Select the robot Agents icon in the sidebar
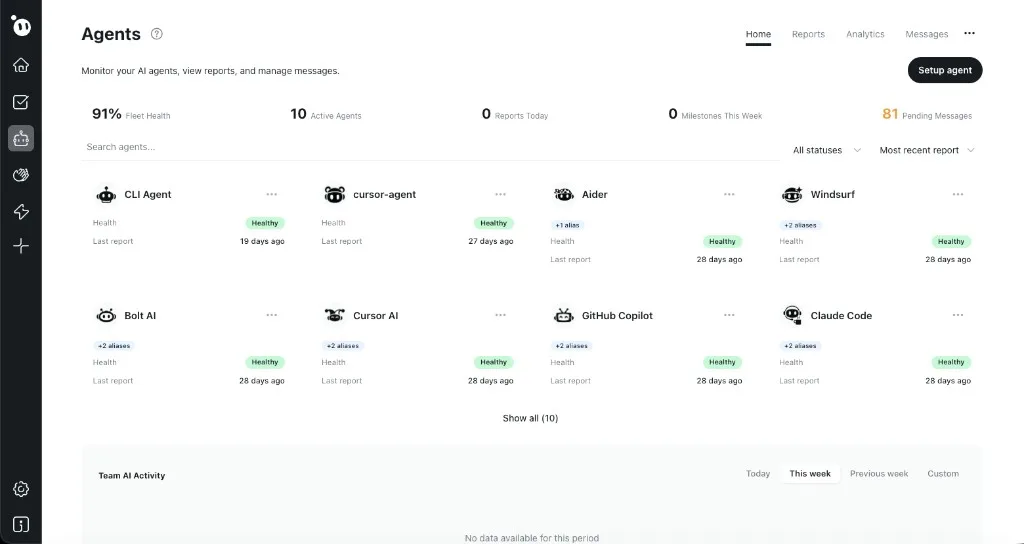This screenshot has width=1024, height=544. click(x=21, y=138)
